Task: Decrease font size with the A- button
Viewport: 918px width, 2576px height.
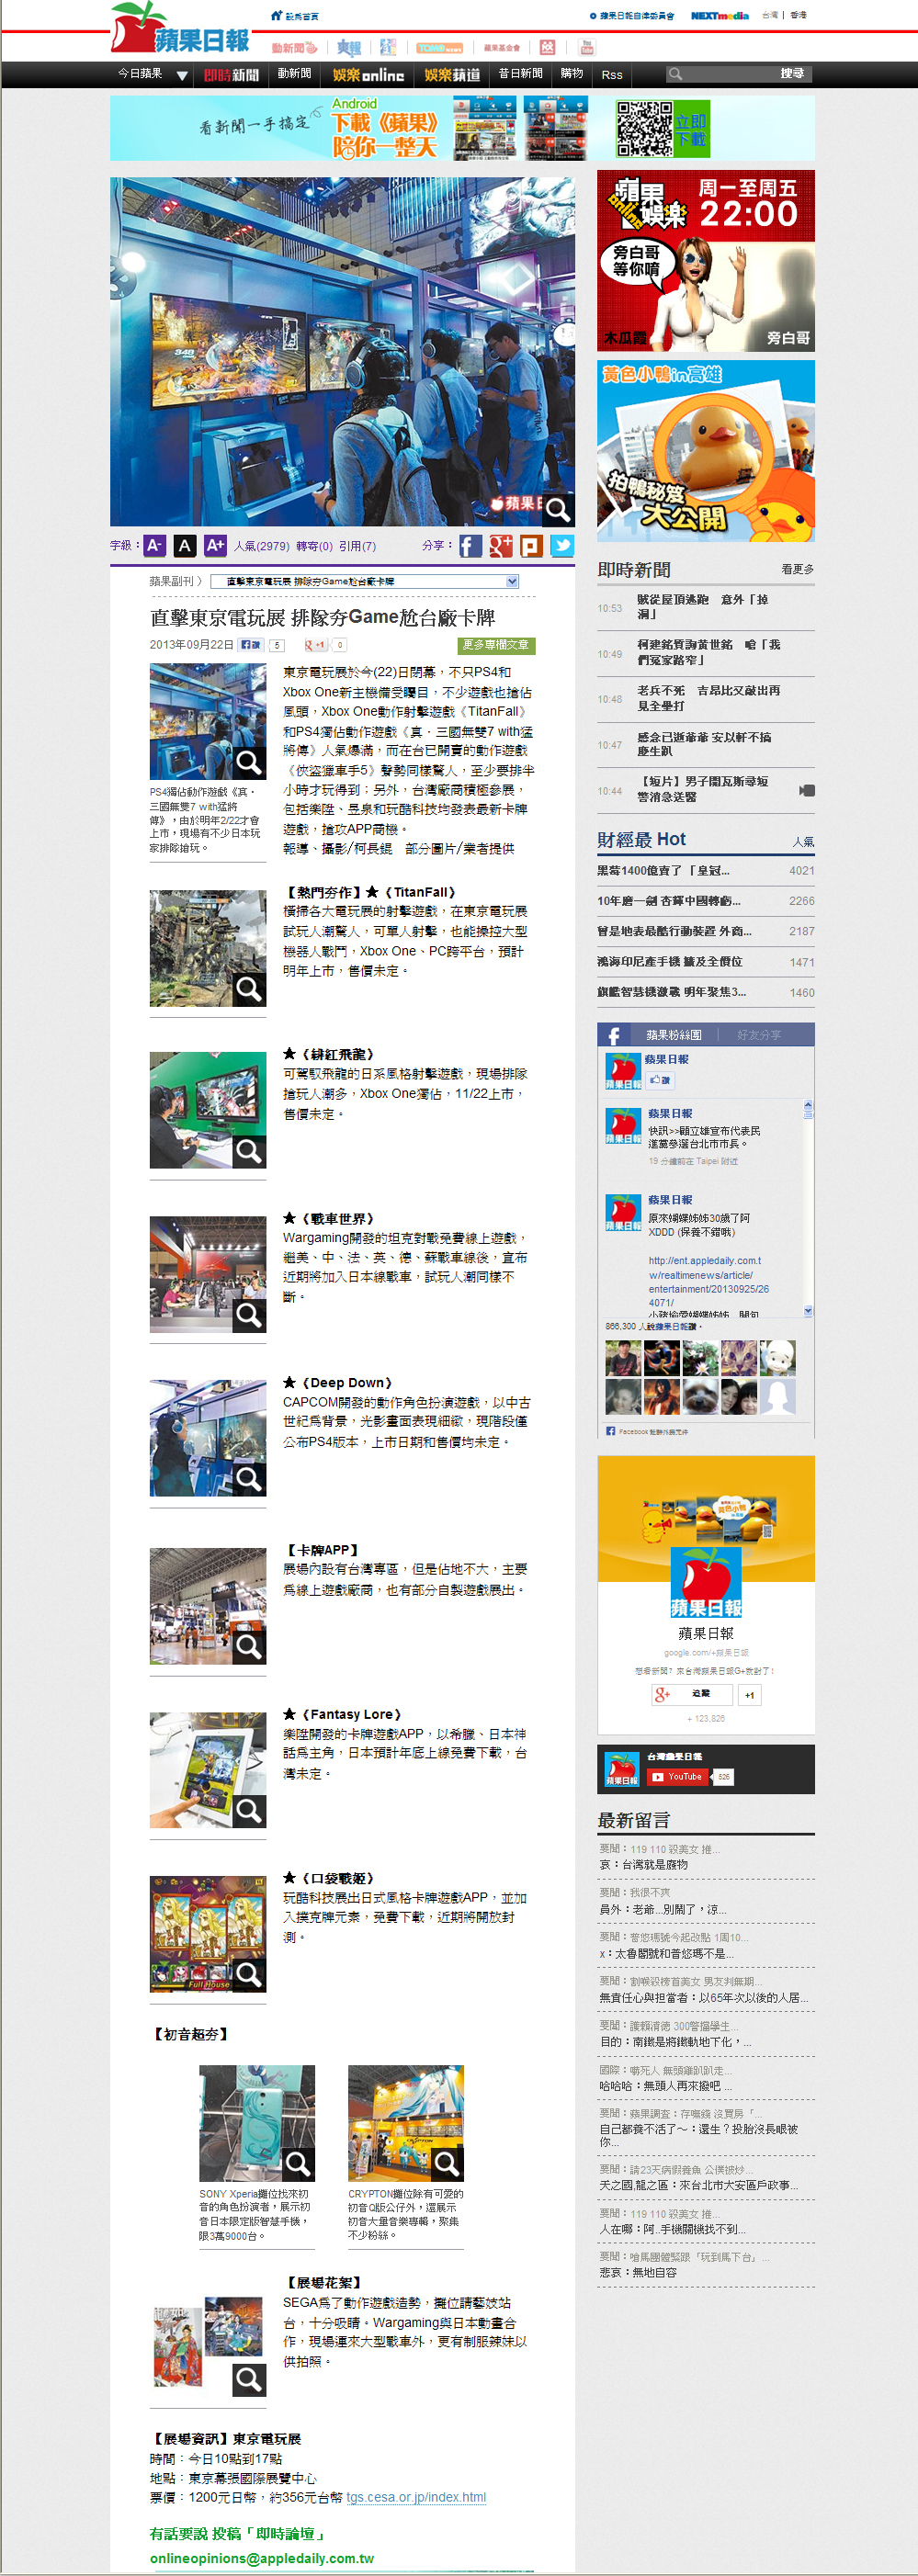Action: click(x=154, y=545)
